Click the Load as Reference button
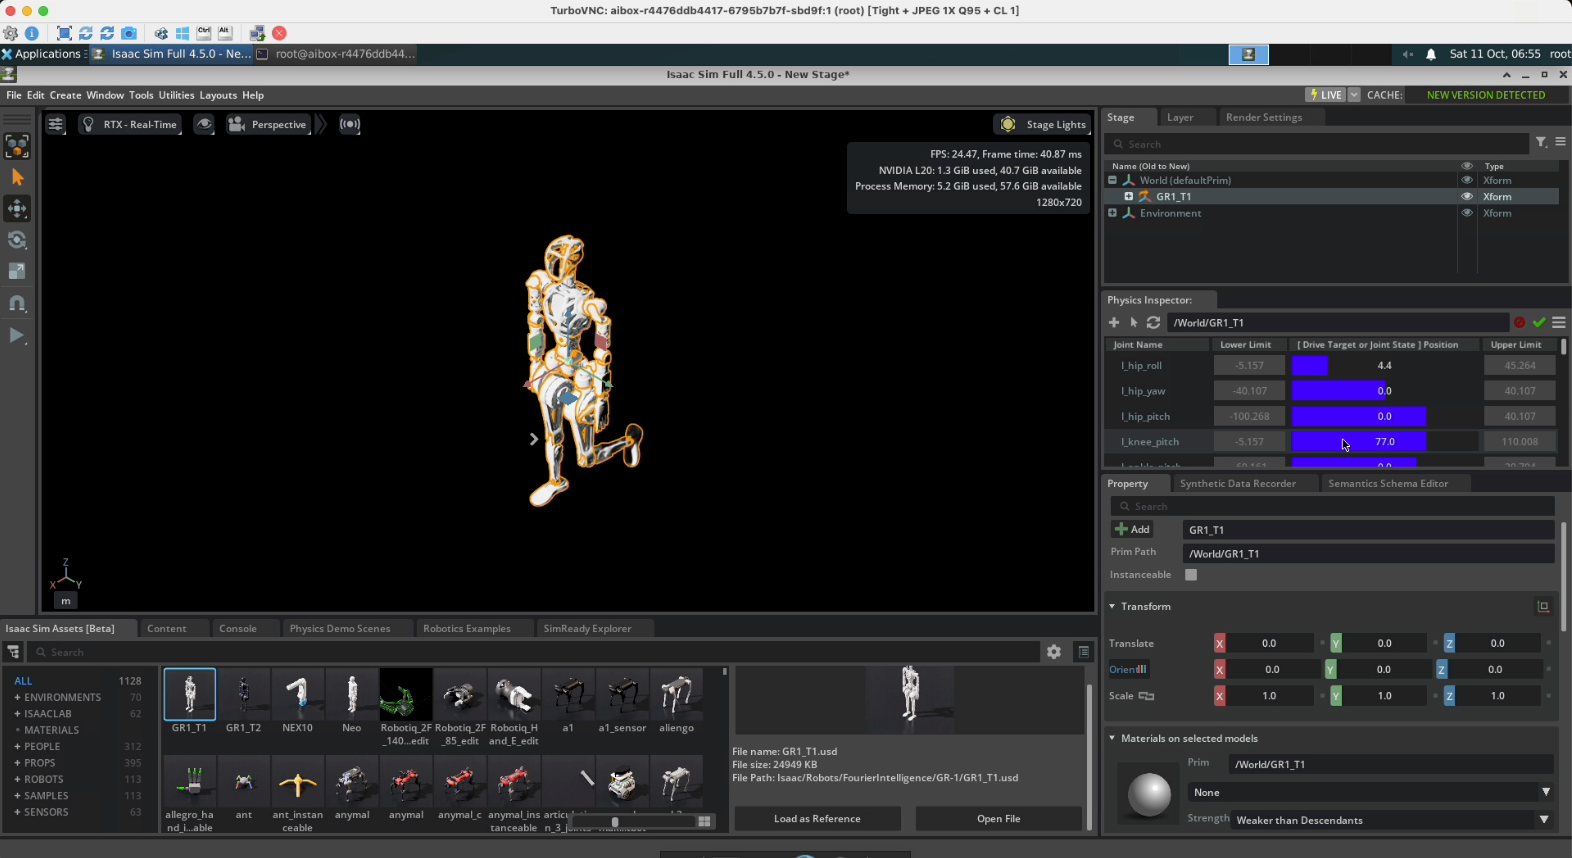 coord(817,819)
